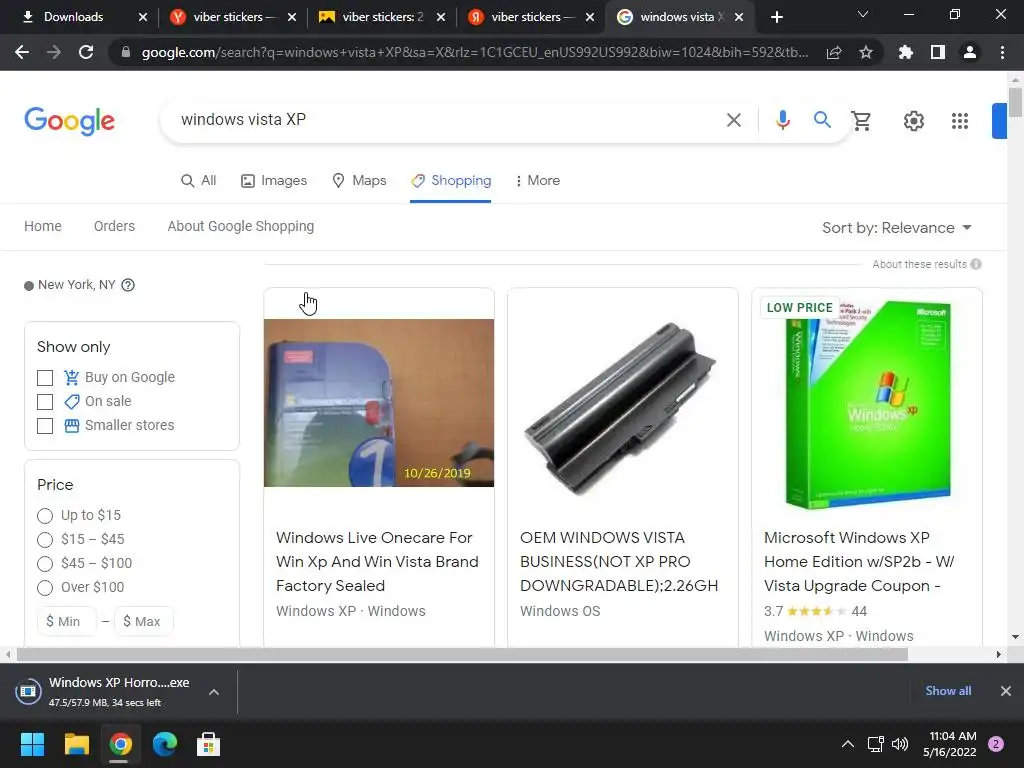This screenshot has width=1024, height=768.
Task: Open a new browser tab
Action: [776, 17]
